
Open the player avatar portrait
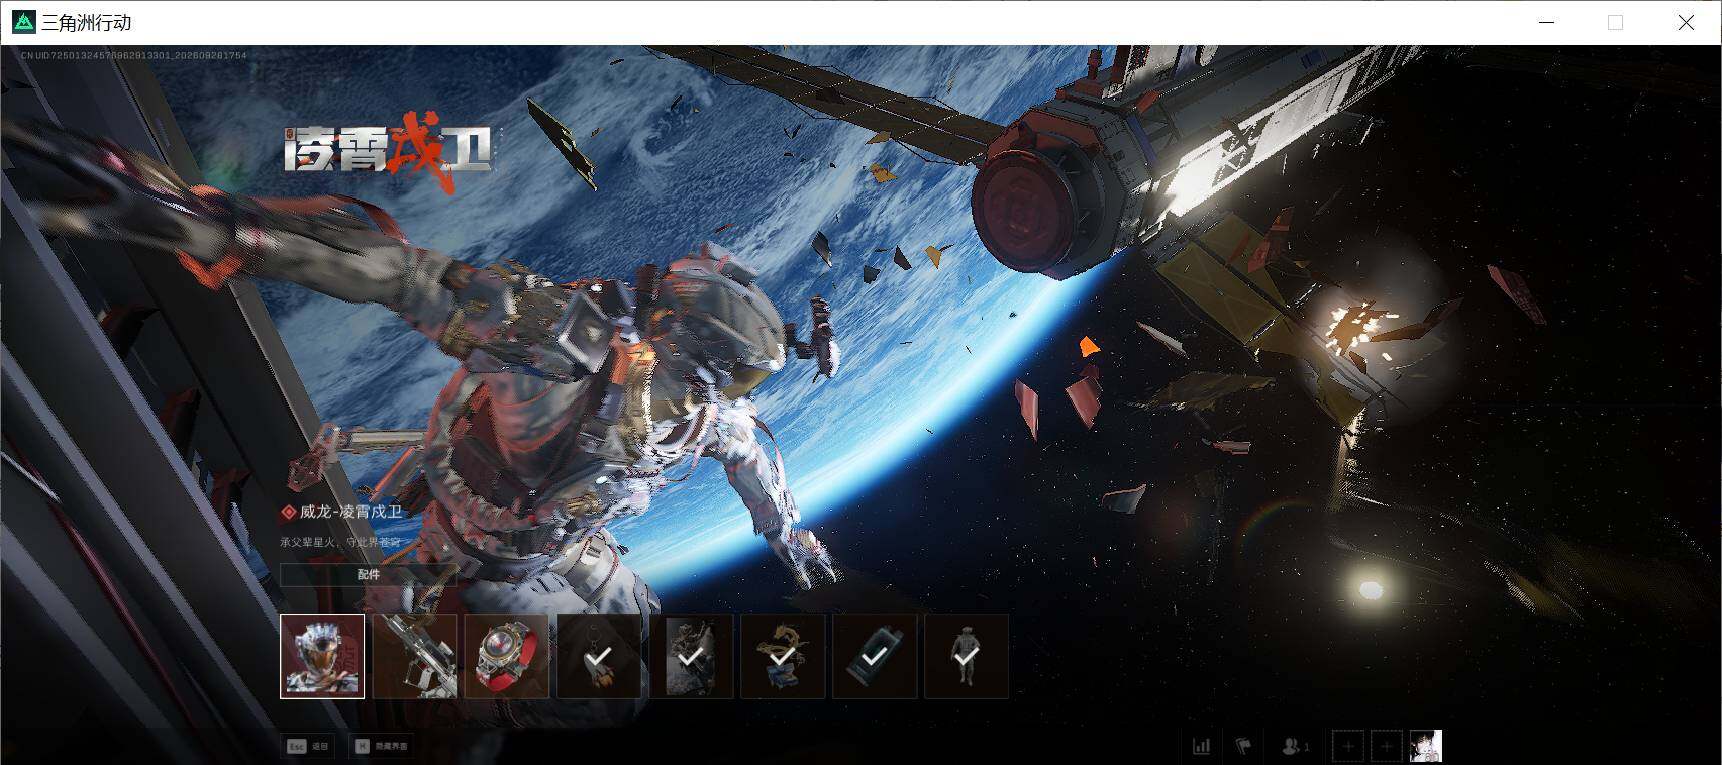[x=1425, y=746]
